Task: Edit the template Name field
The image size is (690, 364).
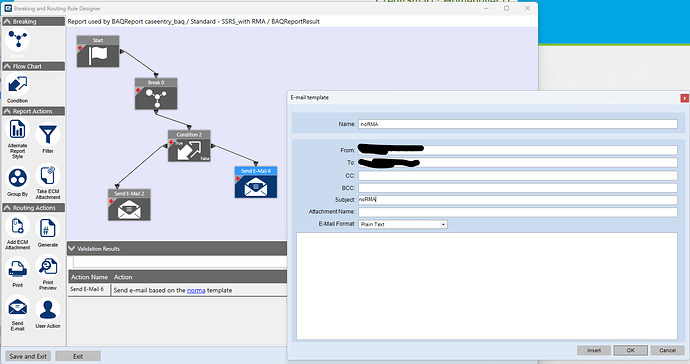Action: (x=518, y=124)
